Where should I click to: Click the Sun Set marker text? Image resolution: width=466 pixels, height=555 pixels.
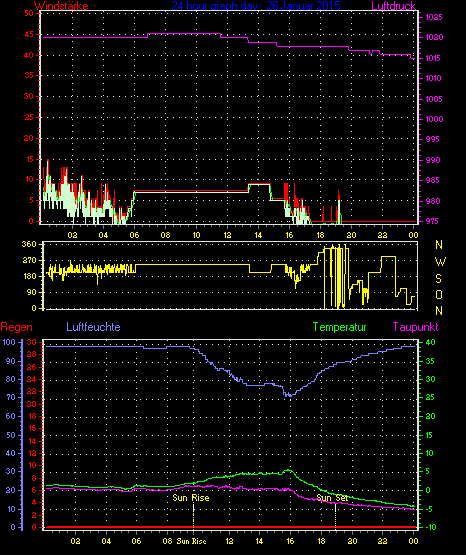tap(332, 498)
